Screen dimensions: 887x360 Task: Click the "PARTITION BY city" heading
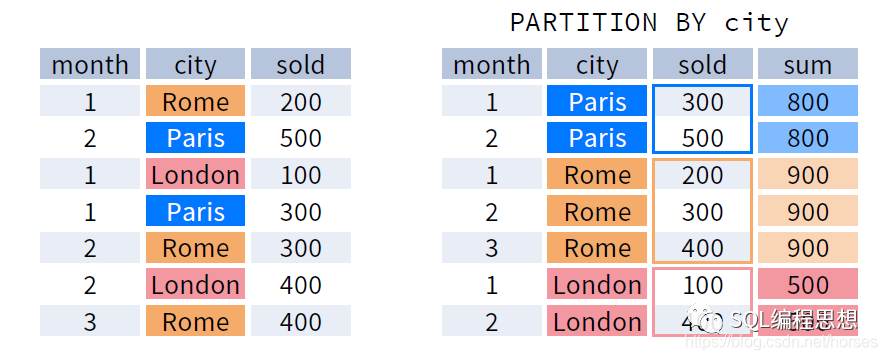pyautogui.click(x=649, y=23)
